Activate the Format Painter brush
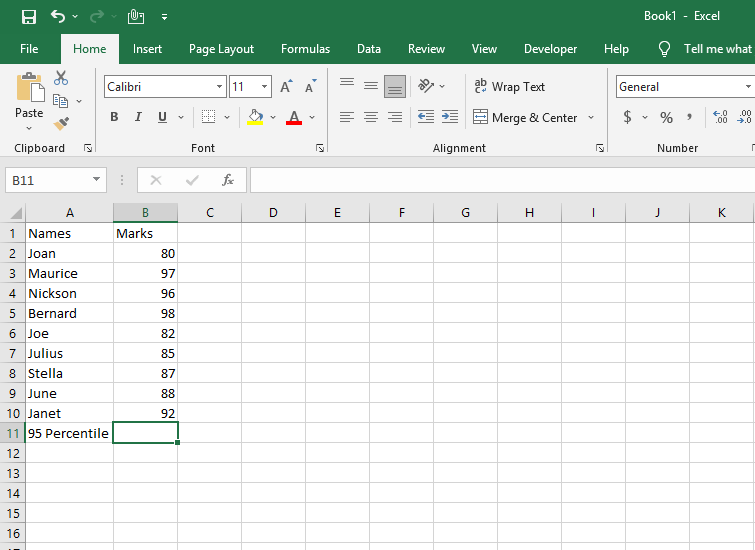 [61, 124]
